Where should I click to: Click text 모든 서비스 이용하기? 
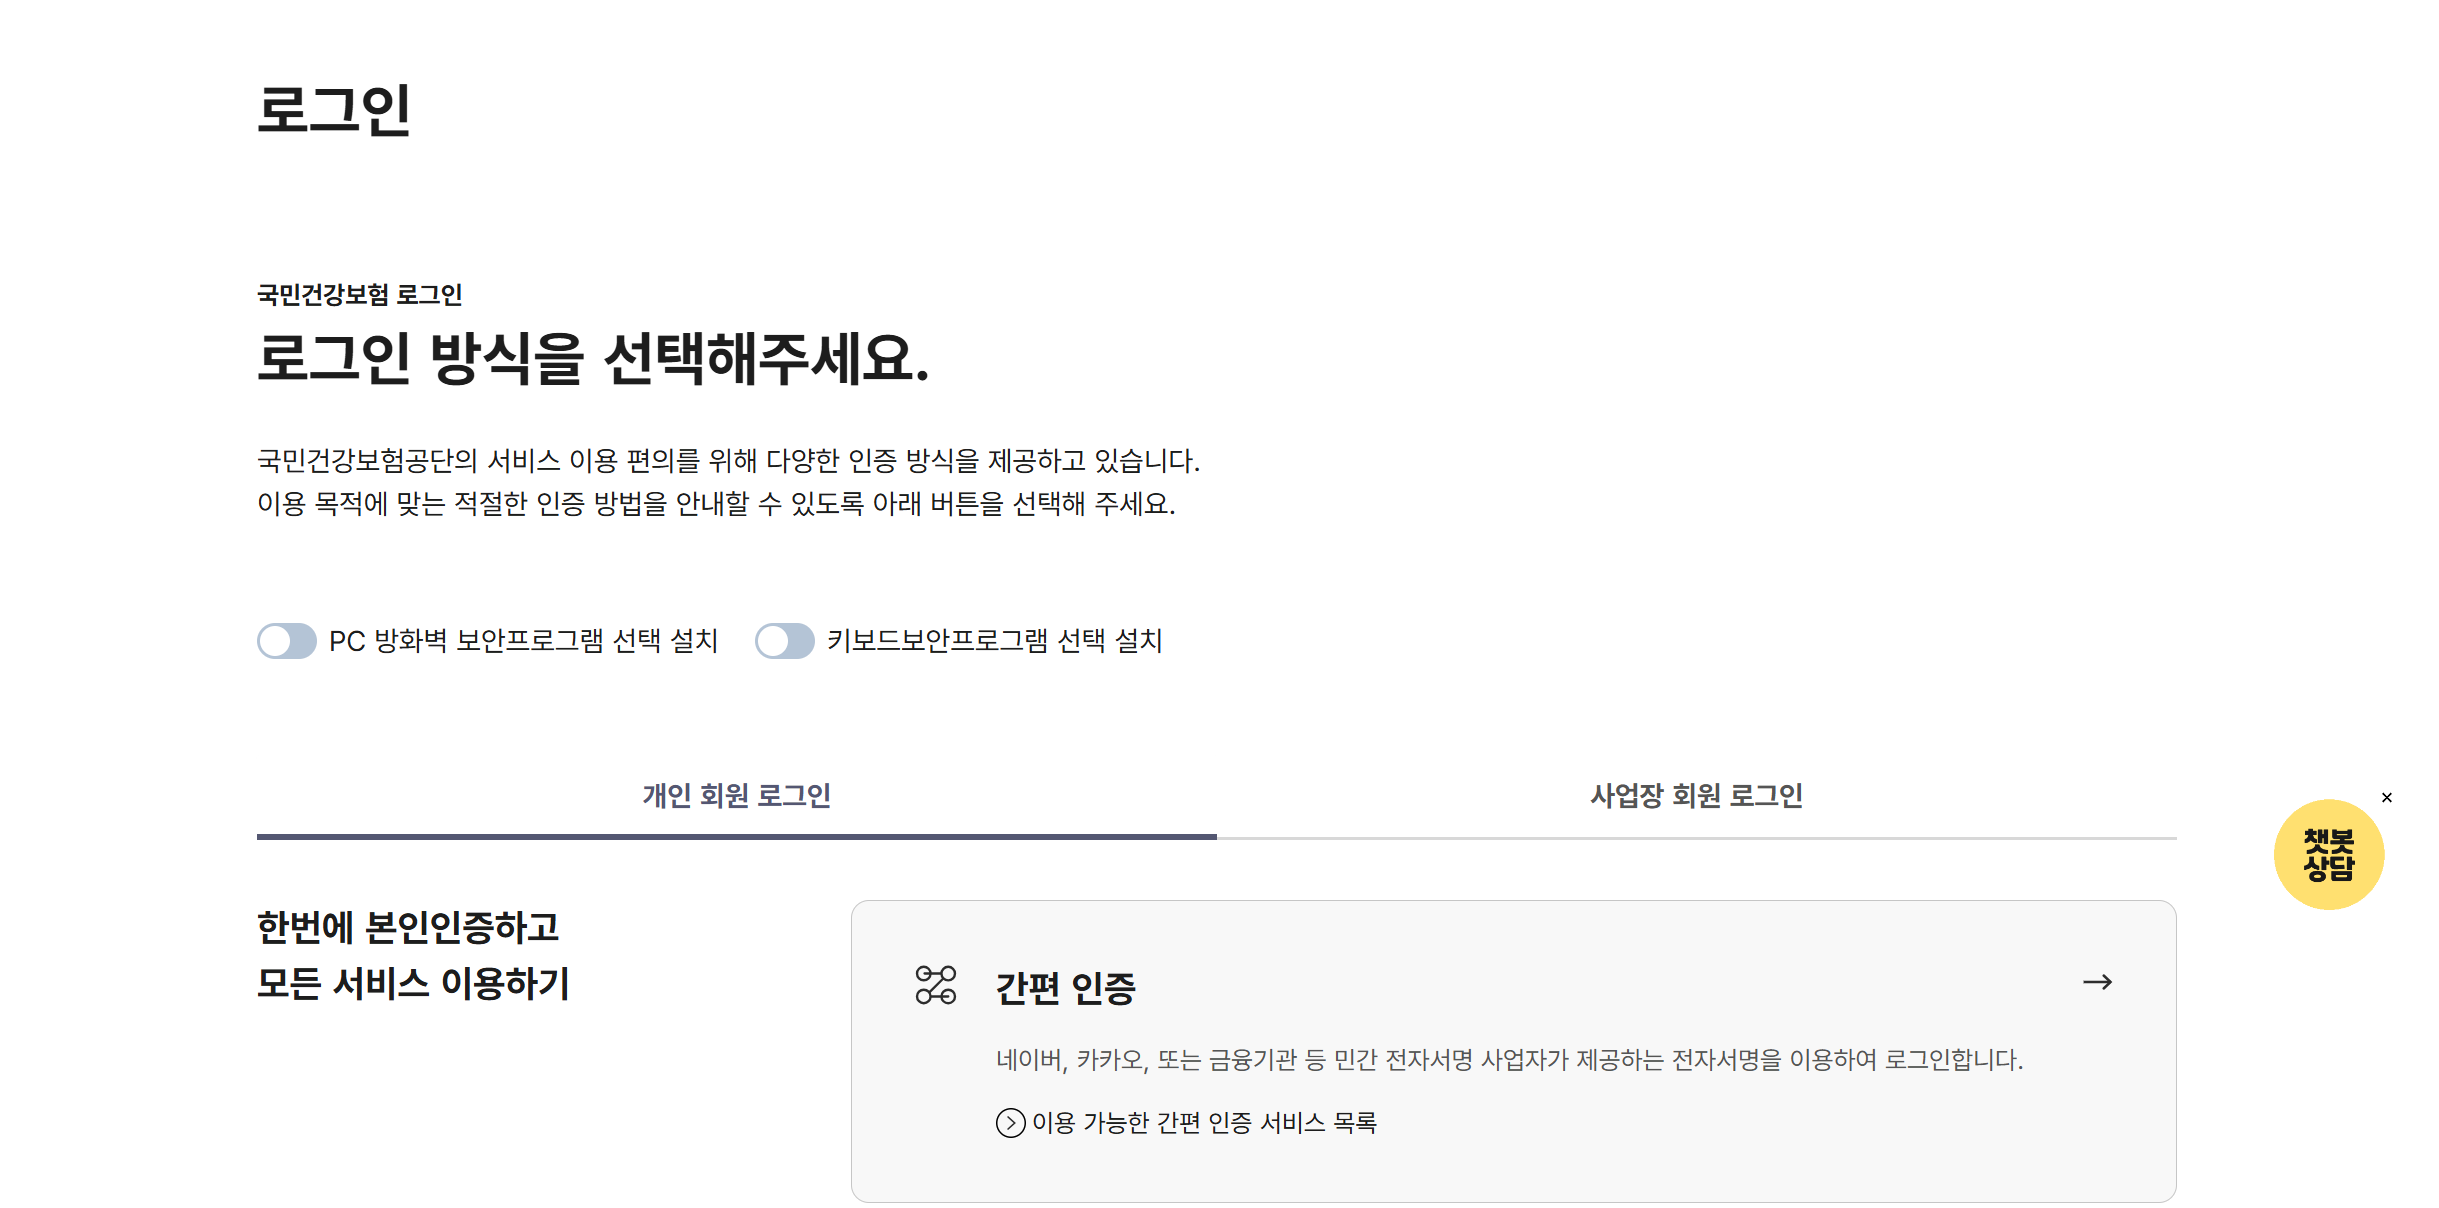[413, 983]
